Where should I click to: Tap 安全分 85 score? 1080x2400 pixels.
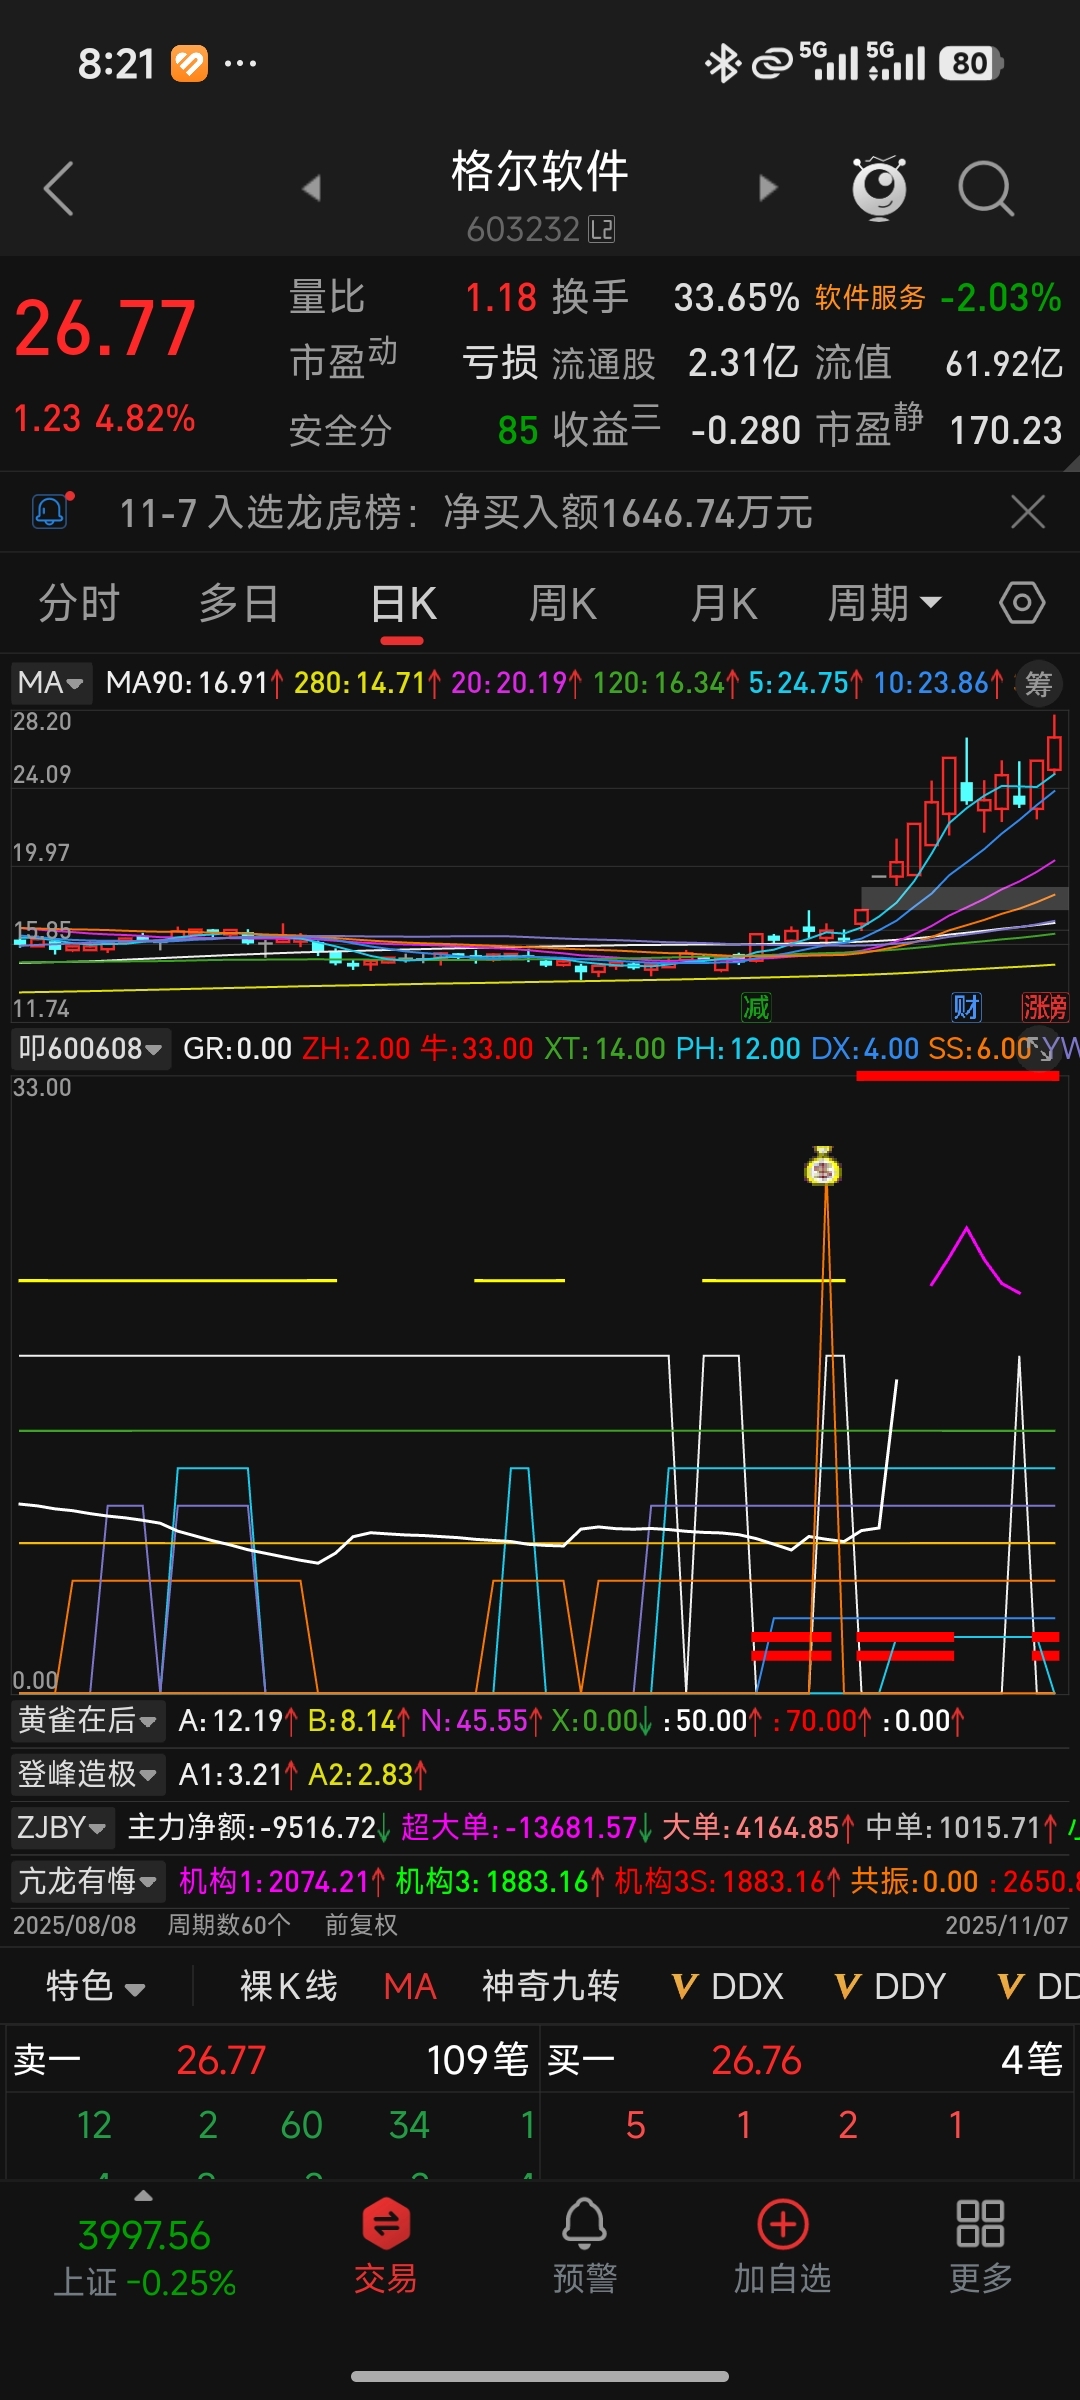point(518,430)
